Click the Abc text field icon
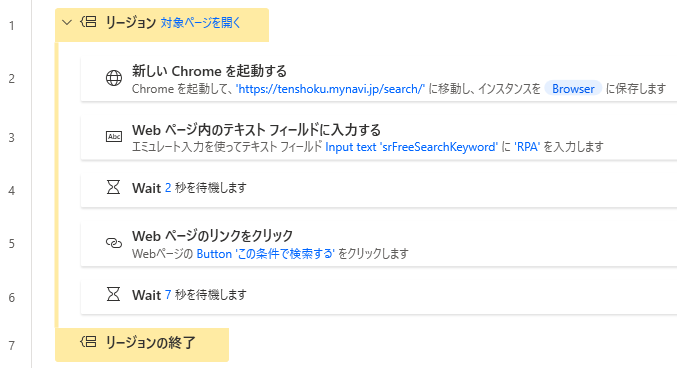Screen dimensions: 677x368 [x=114, y=137]
